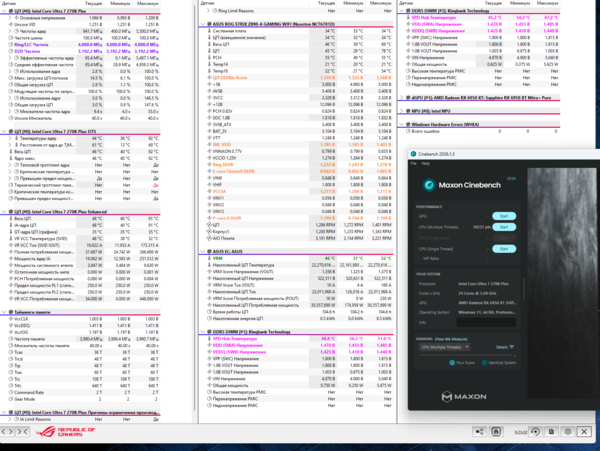600x451 pixels.
Task: Select the Temp14 sensor row
Action: point(296,64)
